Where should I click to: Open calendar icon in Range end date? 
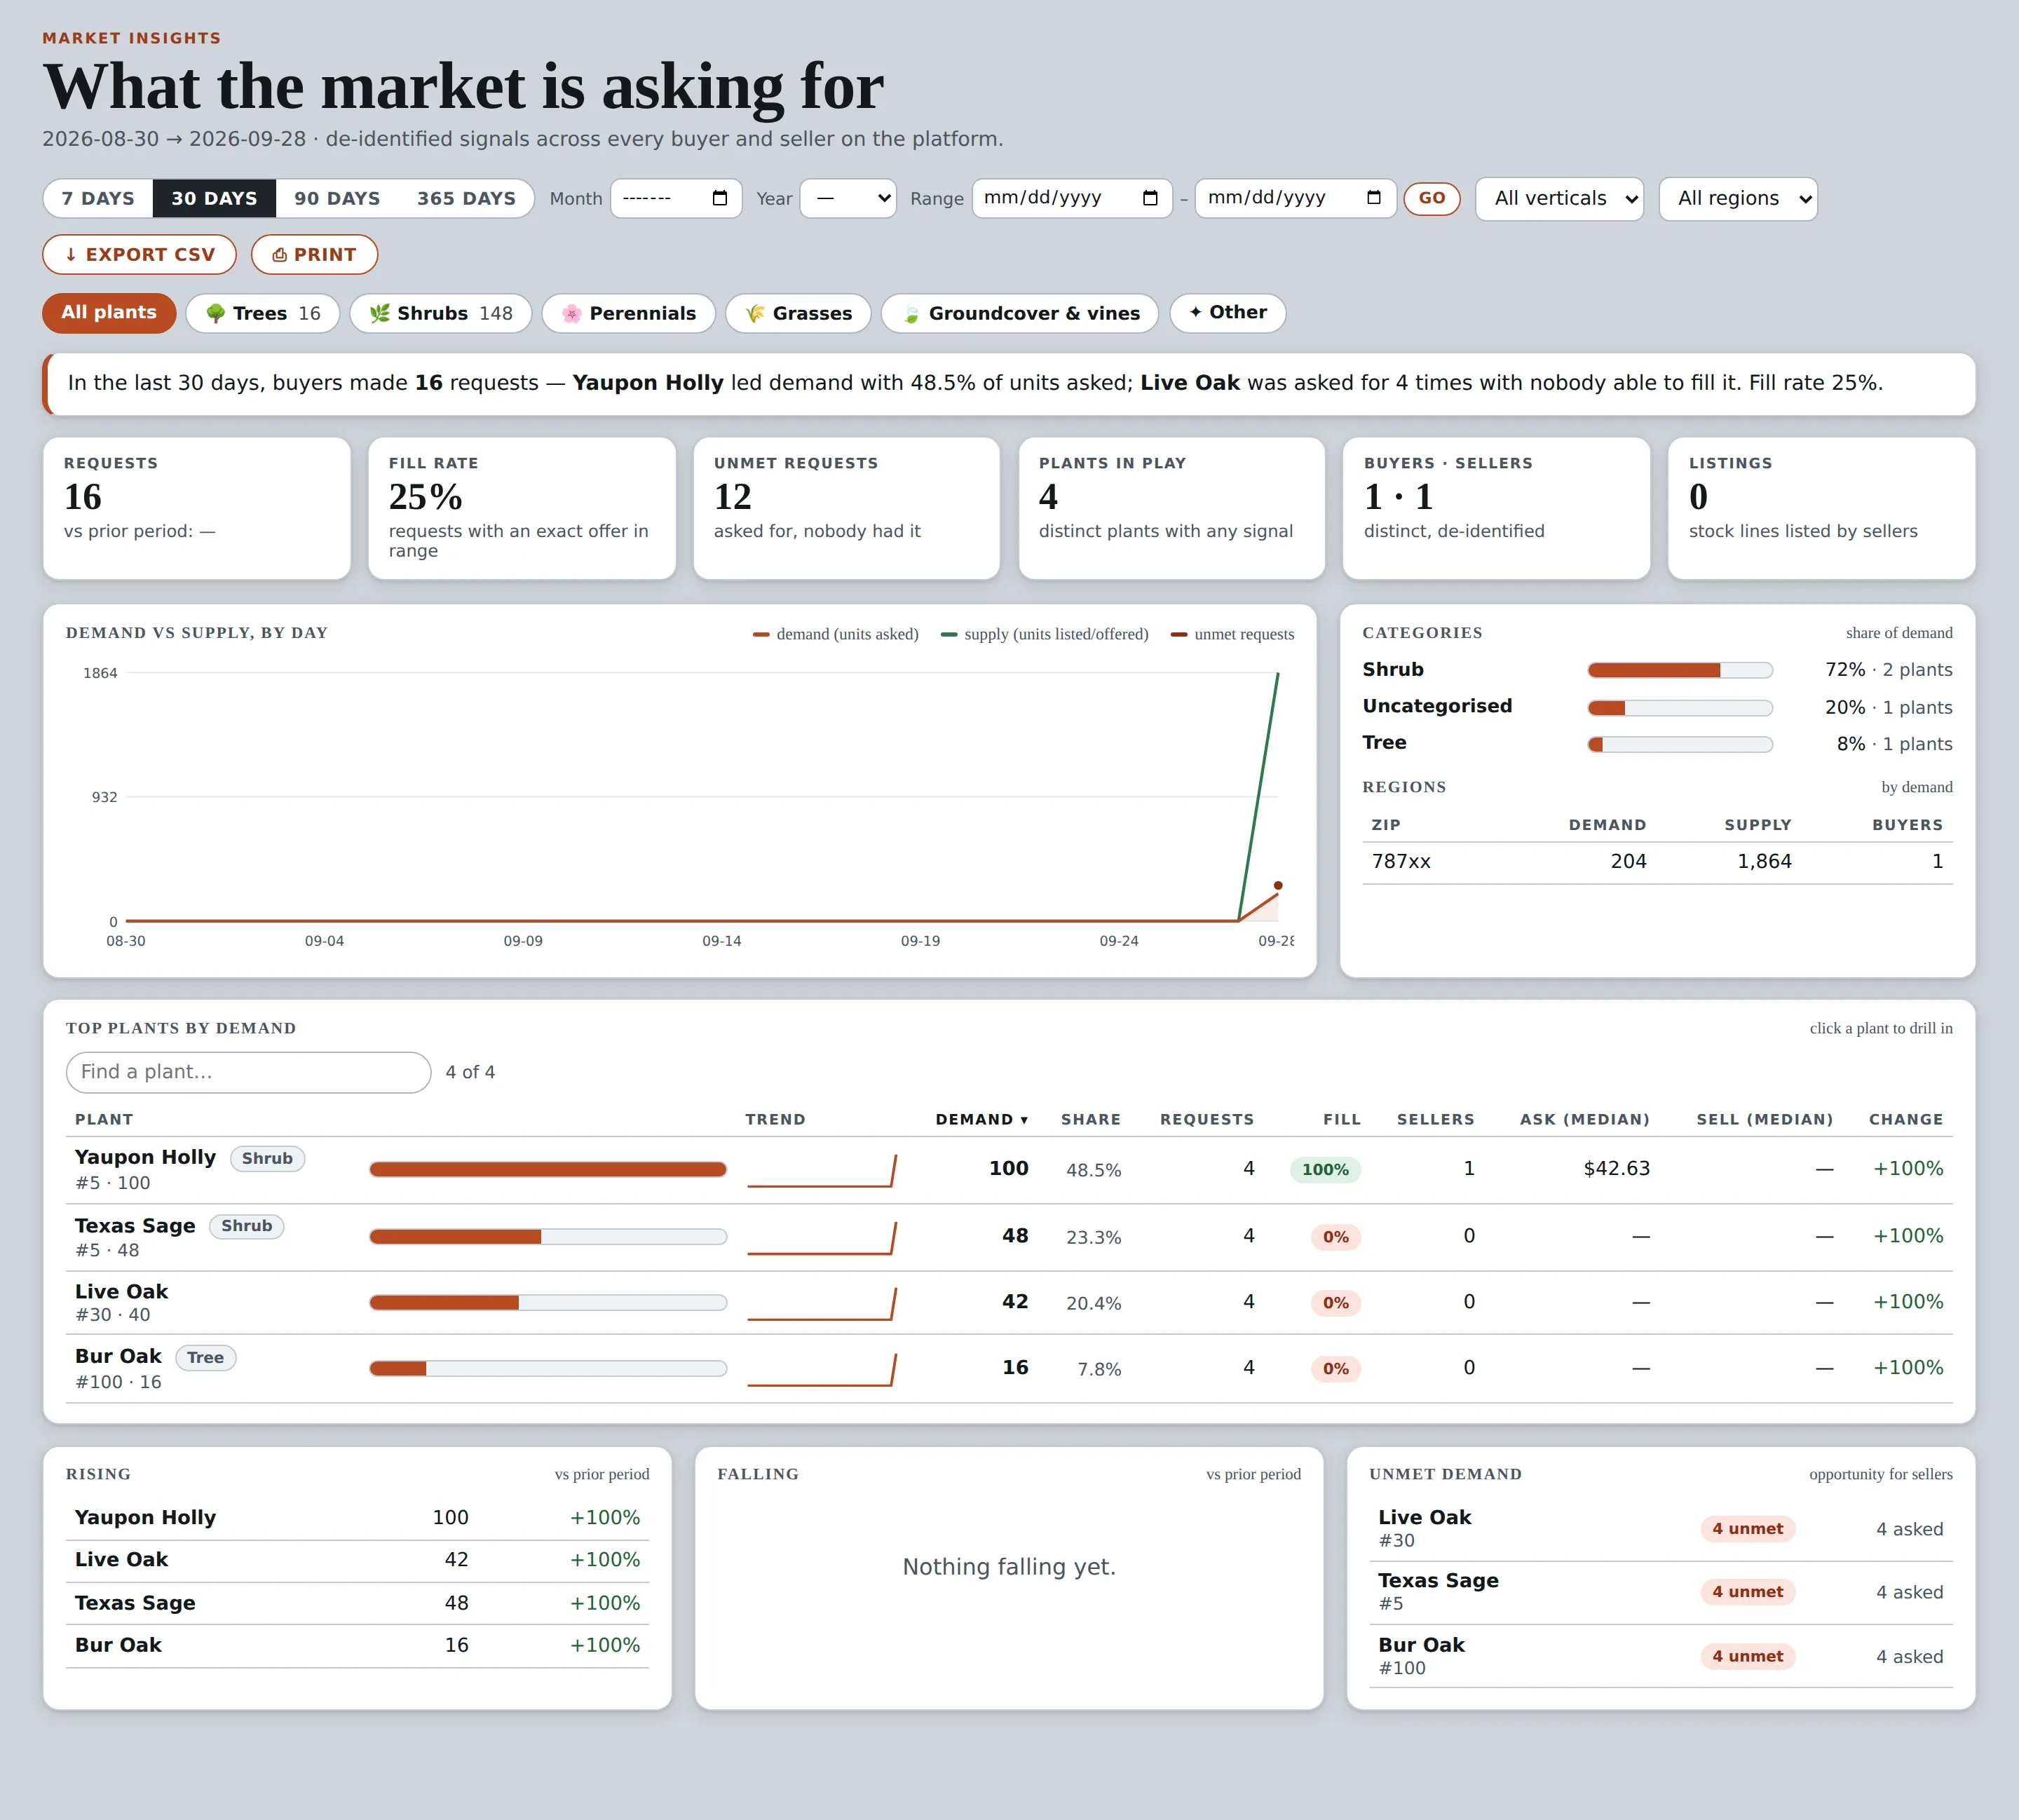(x=1374, y=198)
